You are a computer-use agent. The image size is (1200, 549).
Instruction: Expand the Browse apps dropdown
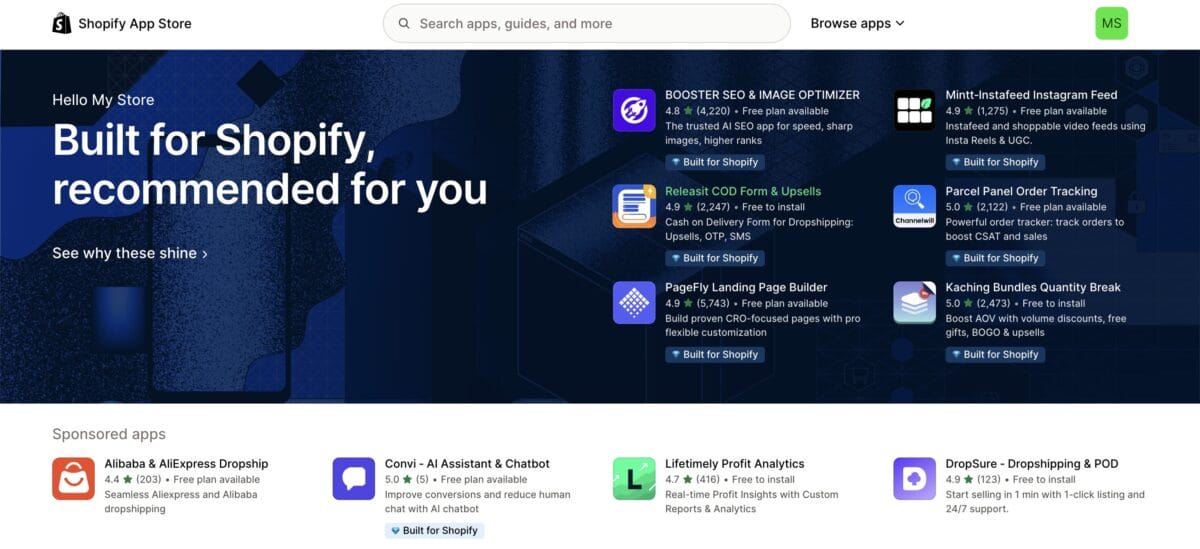click(x=857, y=23)
